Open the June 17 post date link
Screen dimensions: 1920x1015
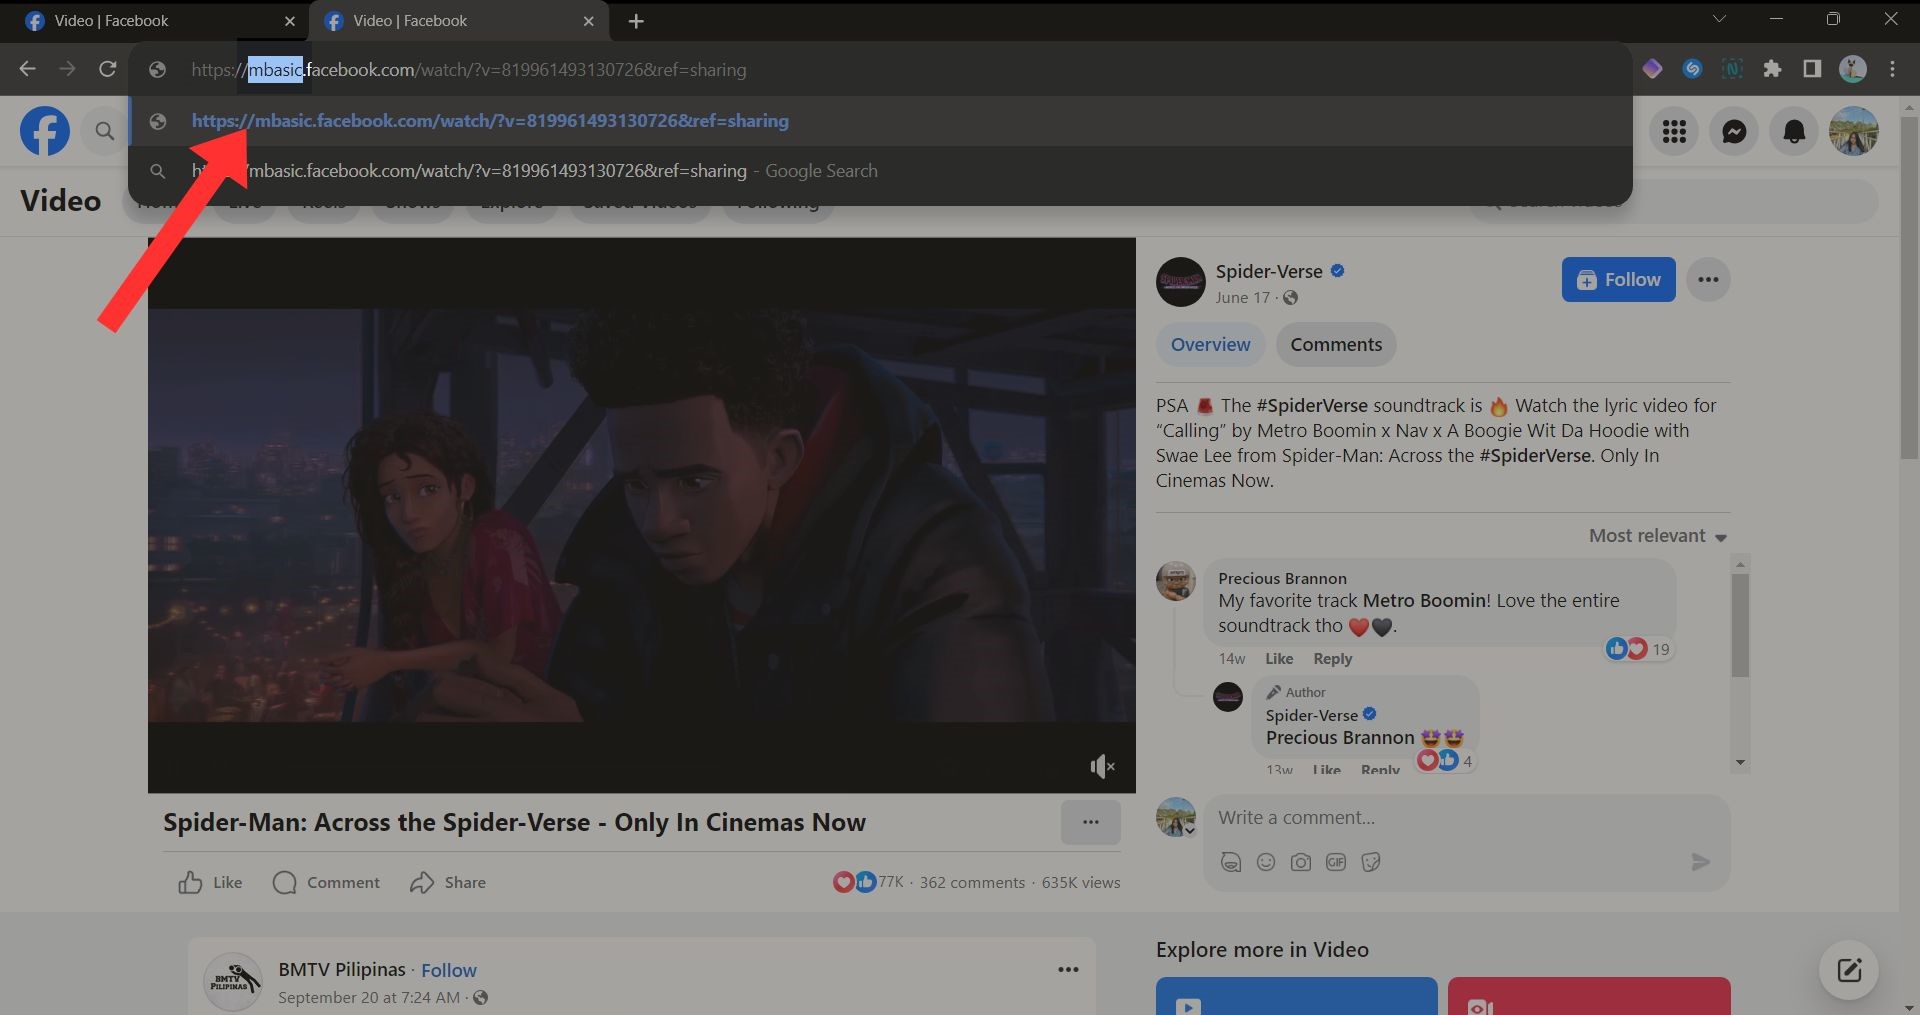tap(1242, 298)
